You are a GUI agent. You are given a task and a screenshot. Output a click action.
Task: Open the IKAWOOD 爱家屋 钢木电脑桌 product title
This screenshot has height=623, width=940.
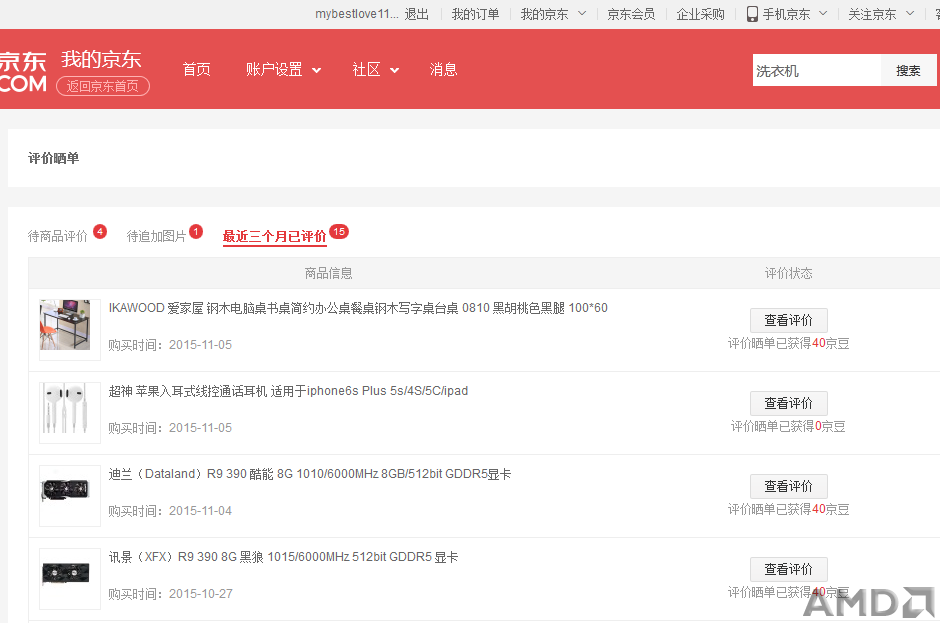358,308
